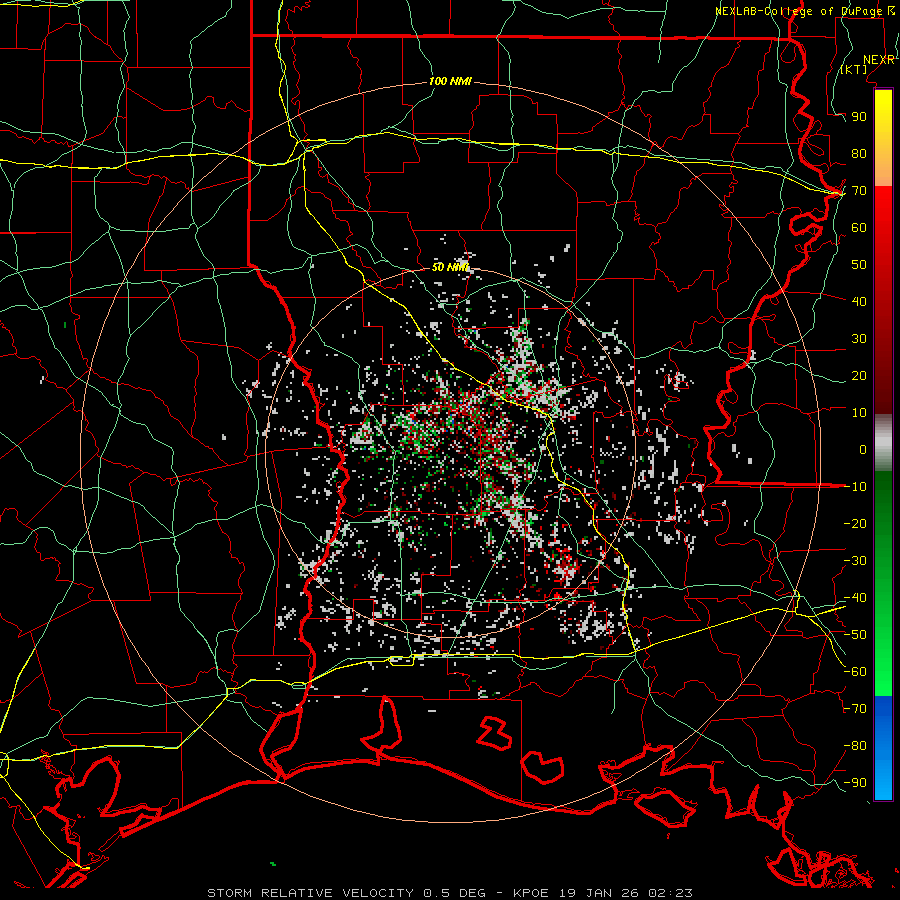Click the NEXR label above the scale
The width and height of the screenshot is (900, 900).
tap(879, 60)
